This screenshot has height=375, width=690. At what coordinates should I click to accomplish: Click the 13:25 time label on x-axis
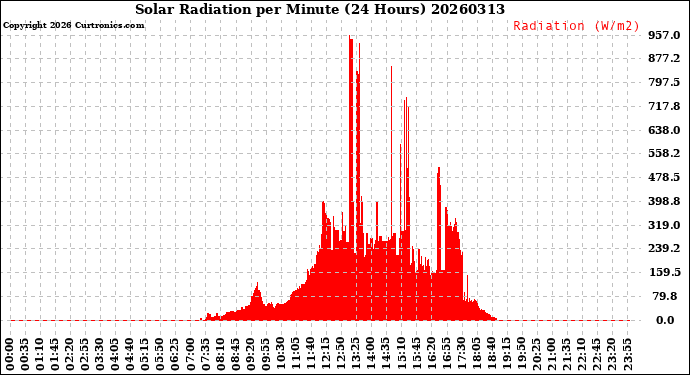(356, 355)
